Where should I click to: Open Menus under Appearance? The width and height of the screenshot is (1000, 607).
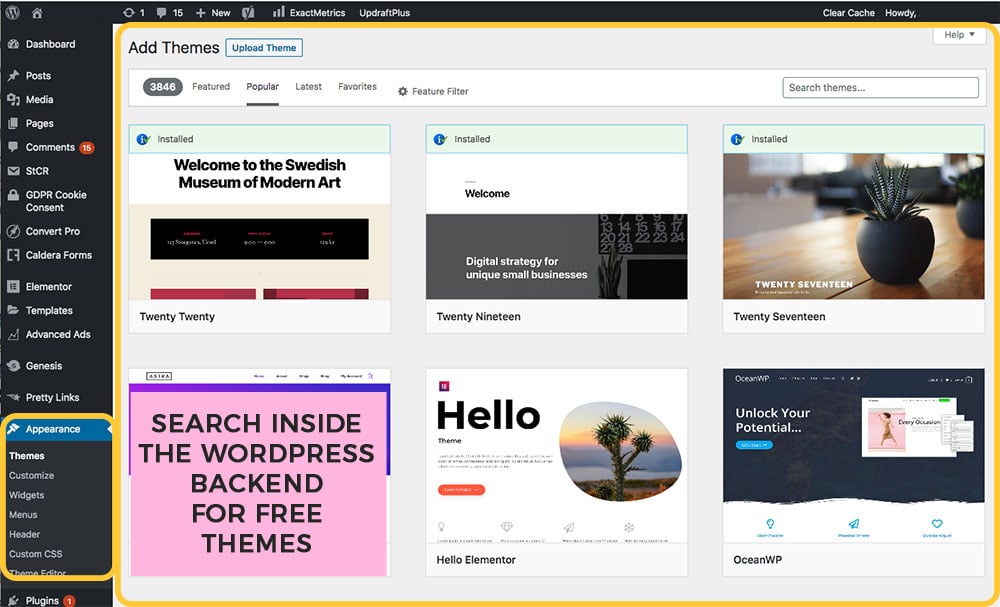pos(23,515)
